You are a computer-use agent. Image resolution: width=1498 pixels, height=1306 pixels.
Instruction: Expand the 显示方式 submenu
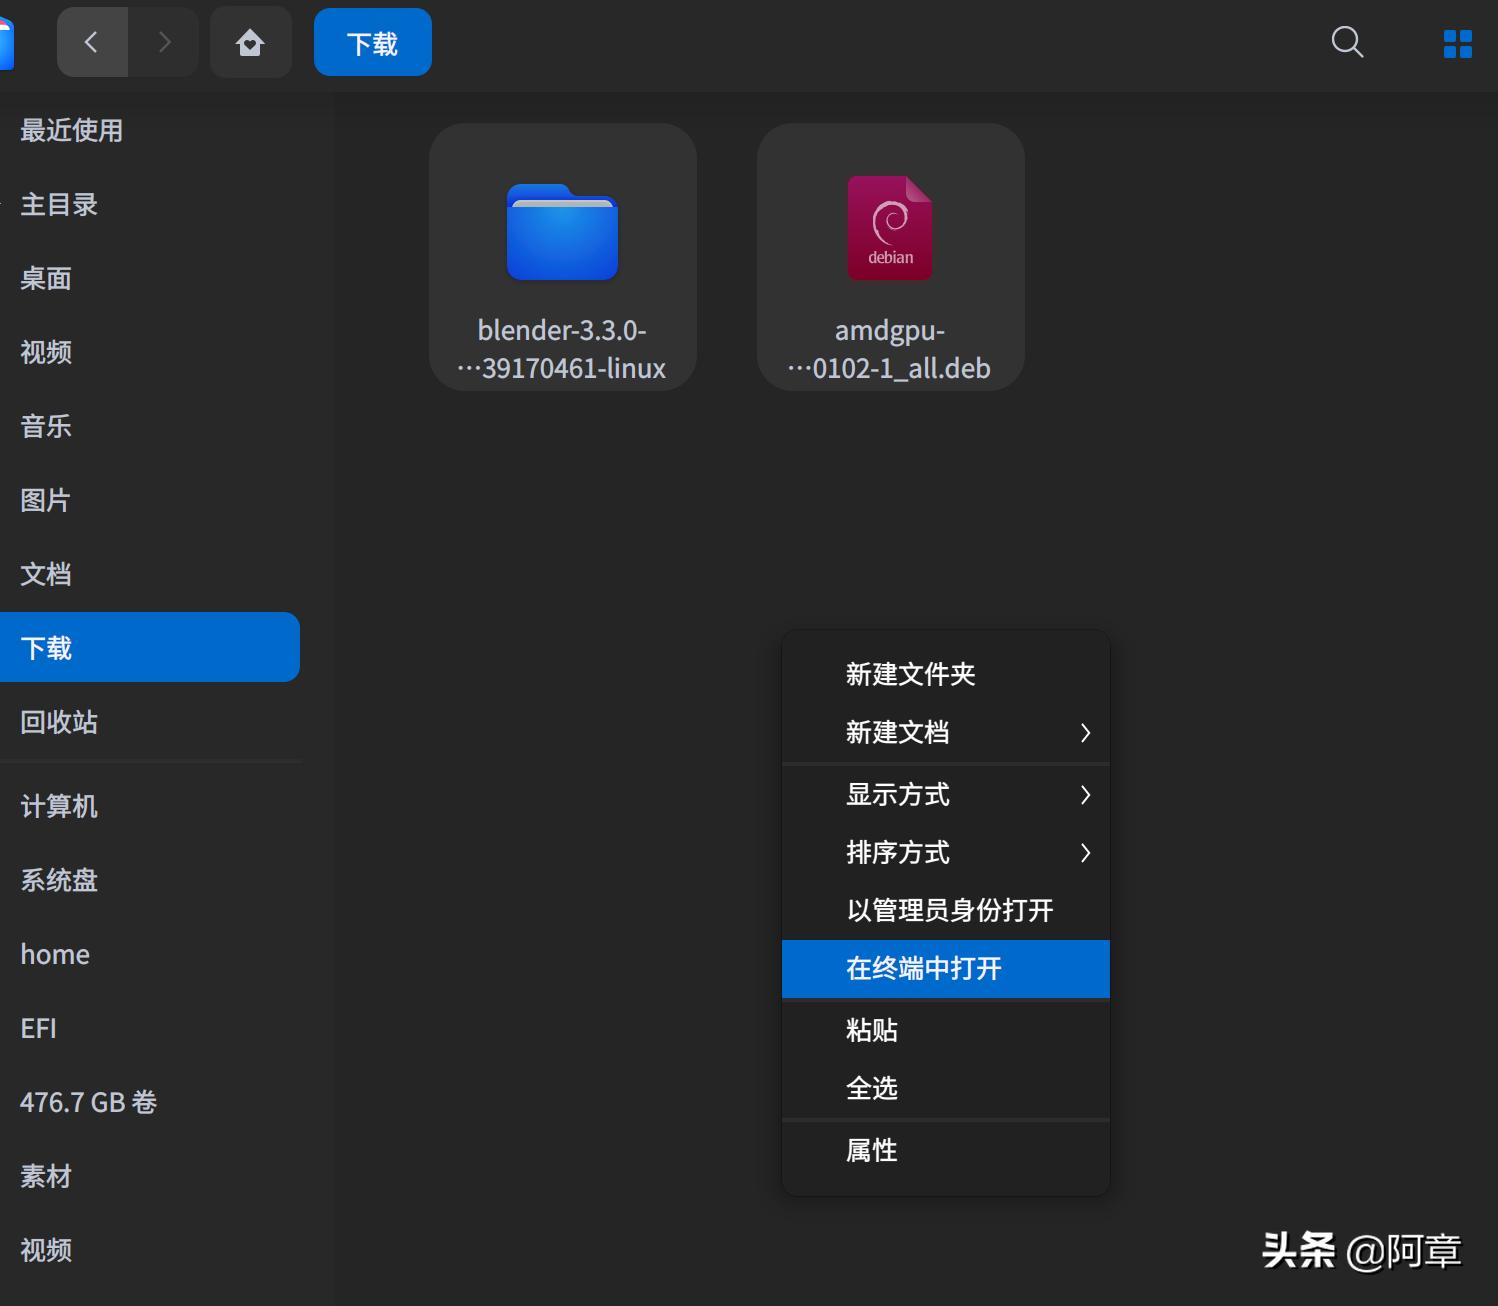pyautogui.click(x=945, y=795)
